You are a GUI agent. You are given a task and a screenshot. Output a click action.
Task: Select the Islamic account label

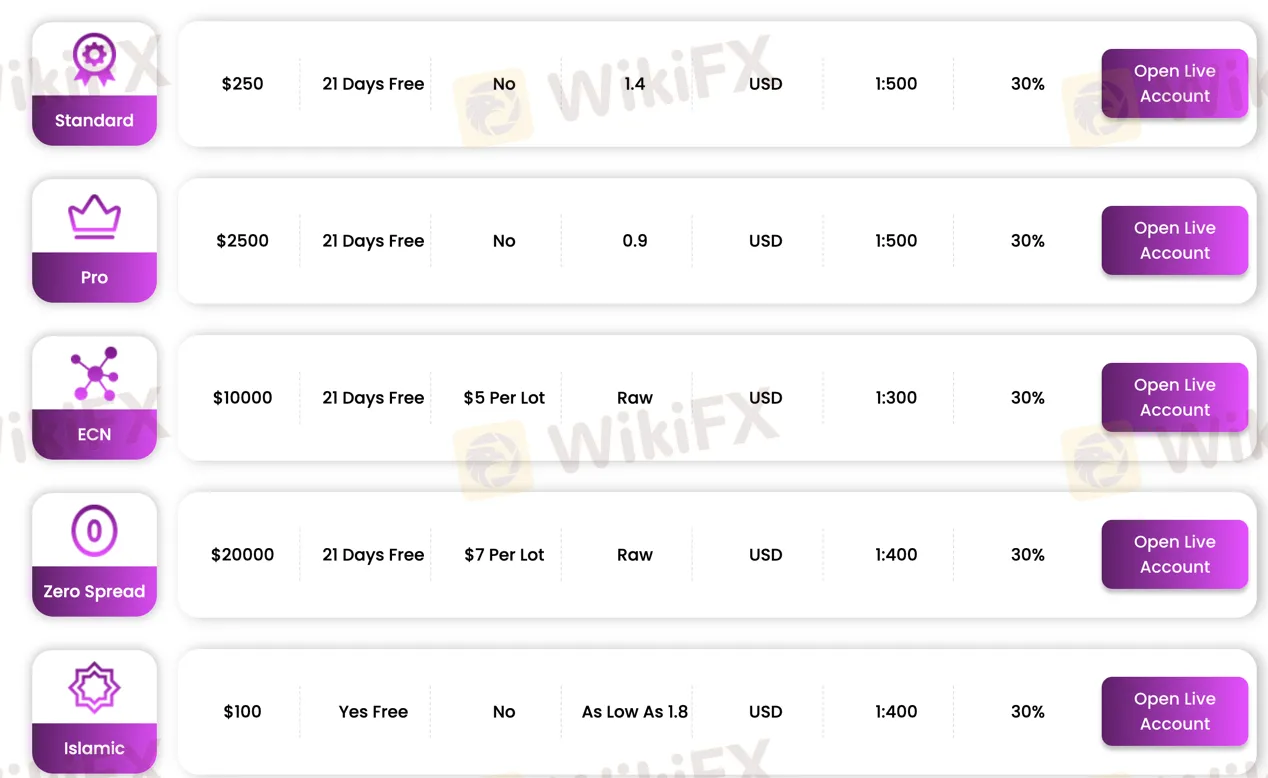pyautogui.click(x=94, y=749)
